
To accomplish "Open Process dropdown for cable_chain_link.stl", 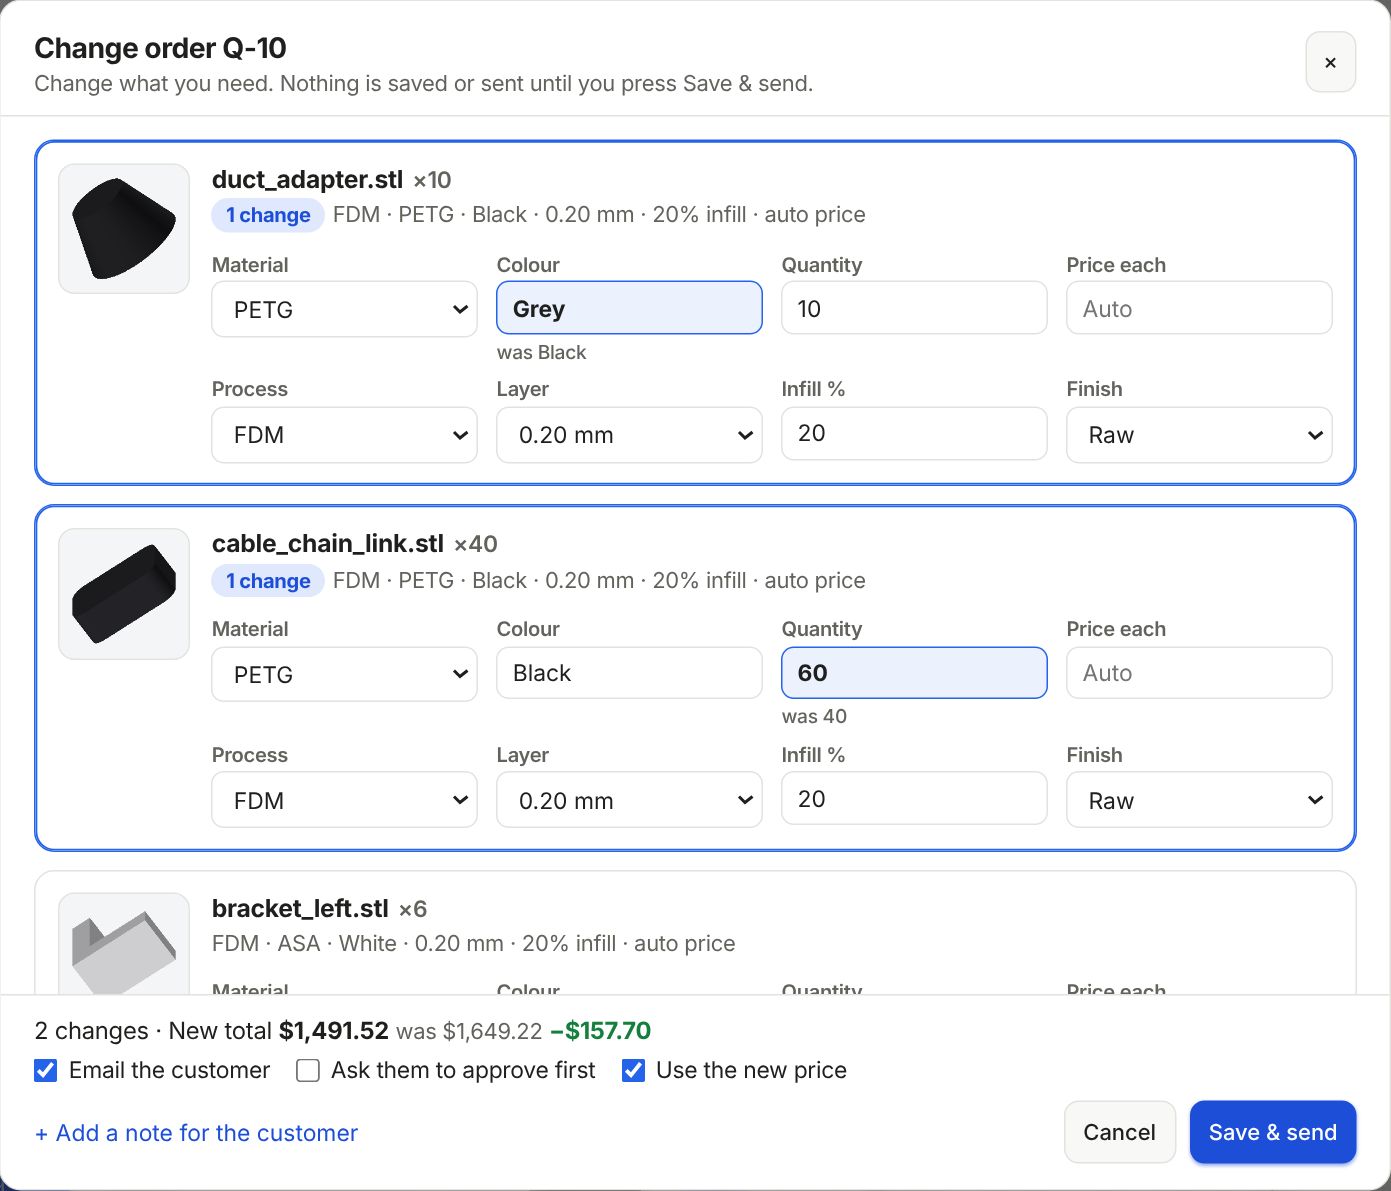I will (344, 800).
